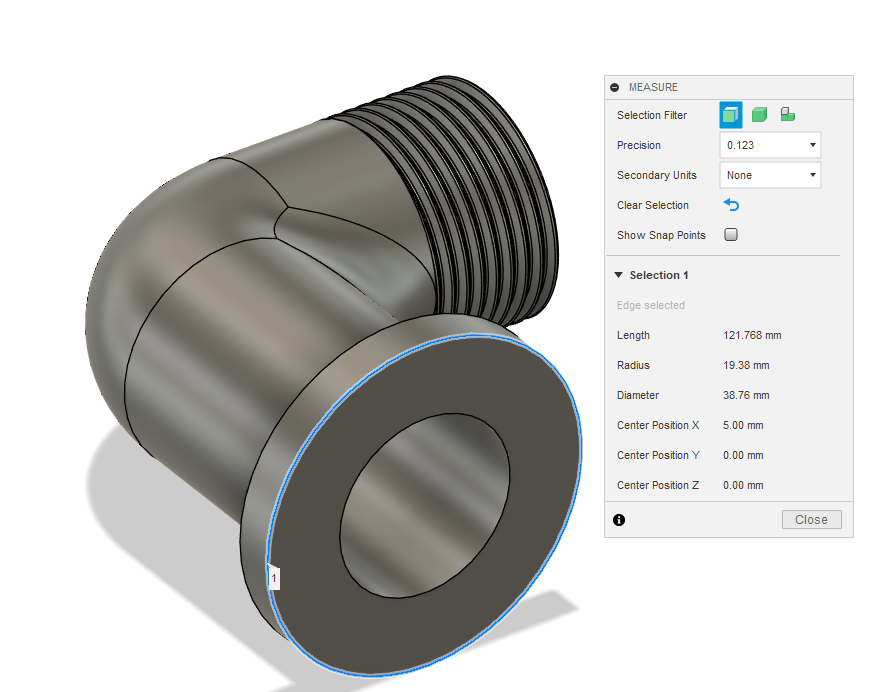
Task: Enable the Show Snap Points checkbox
Action: point(731,235)
